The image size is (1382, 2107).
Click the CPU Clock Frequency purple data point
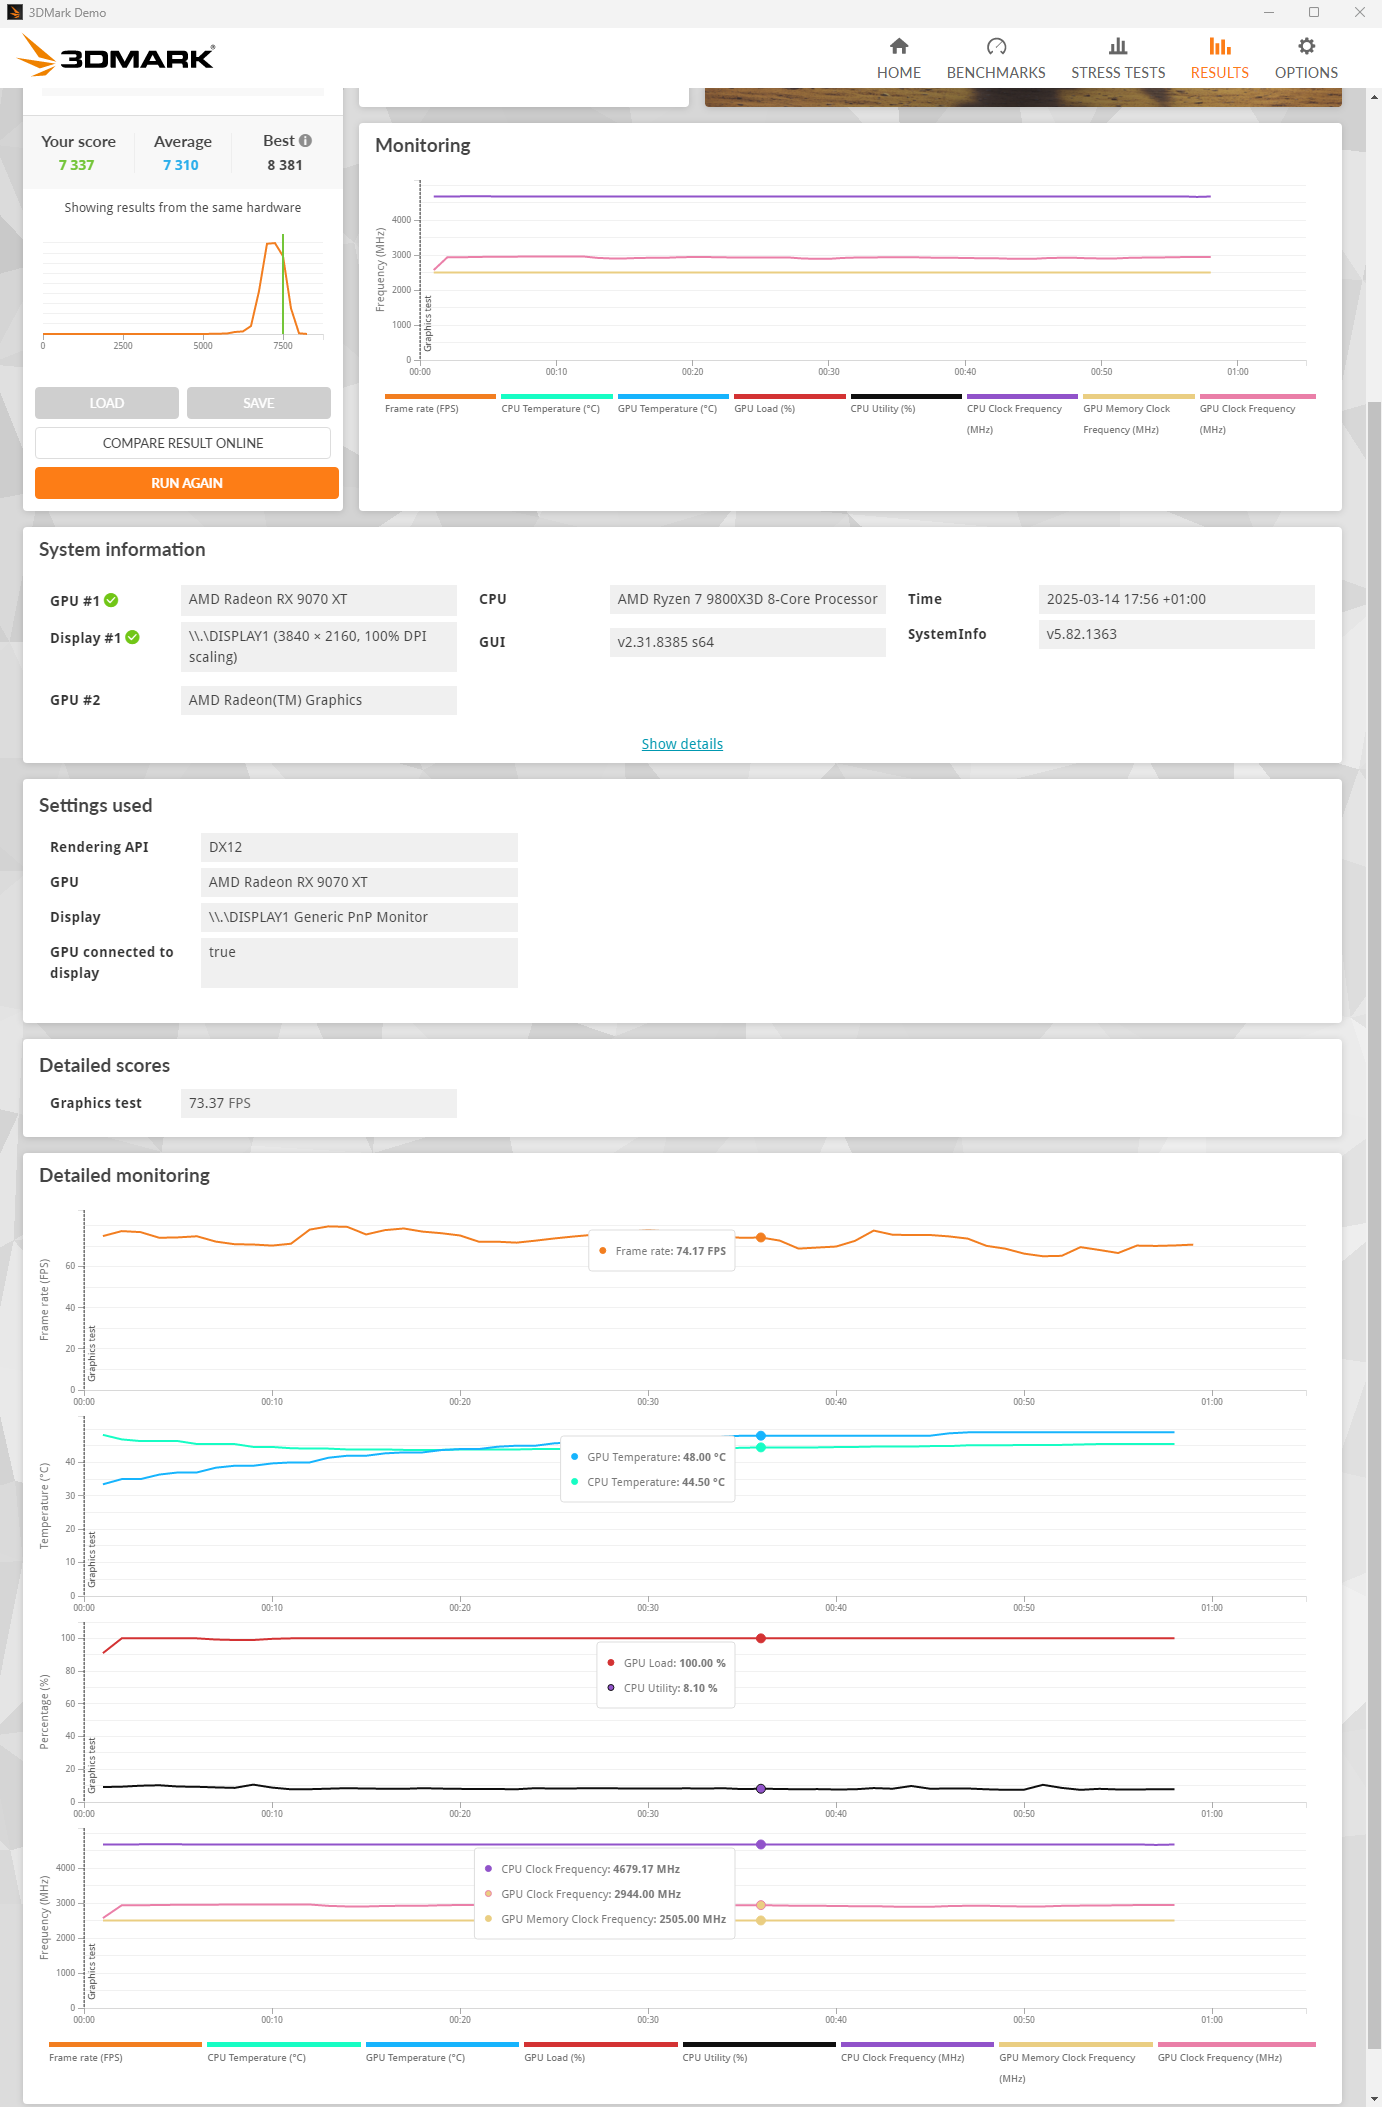(x=761, y=1844)
